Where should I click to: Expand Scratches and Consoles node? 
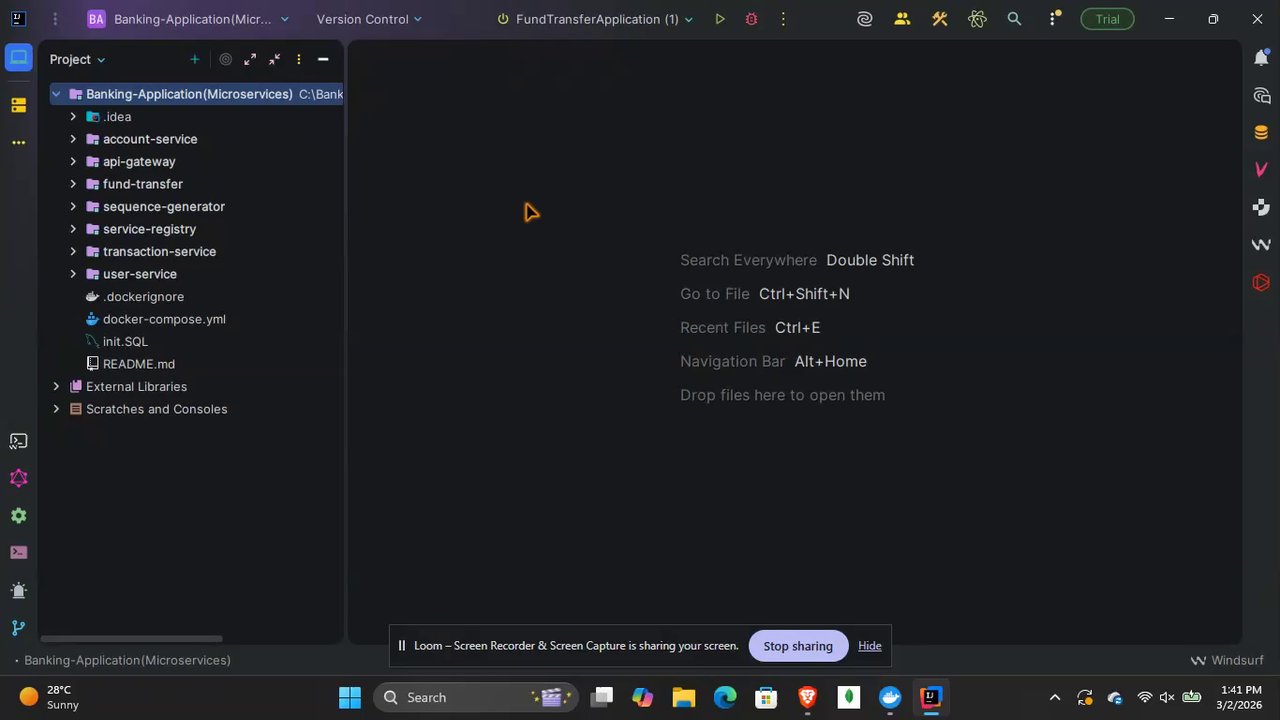[56, 409]
